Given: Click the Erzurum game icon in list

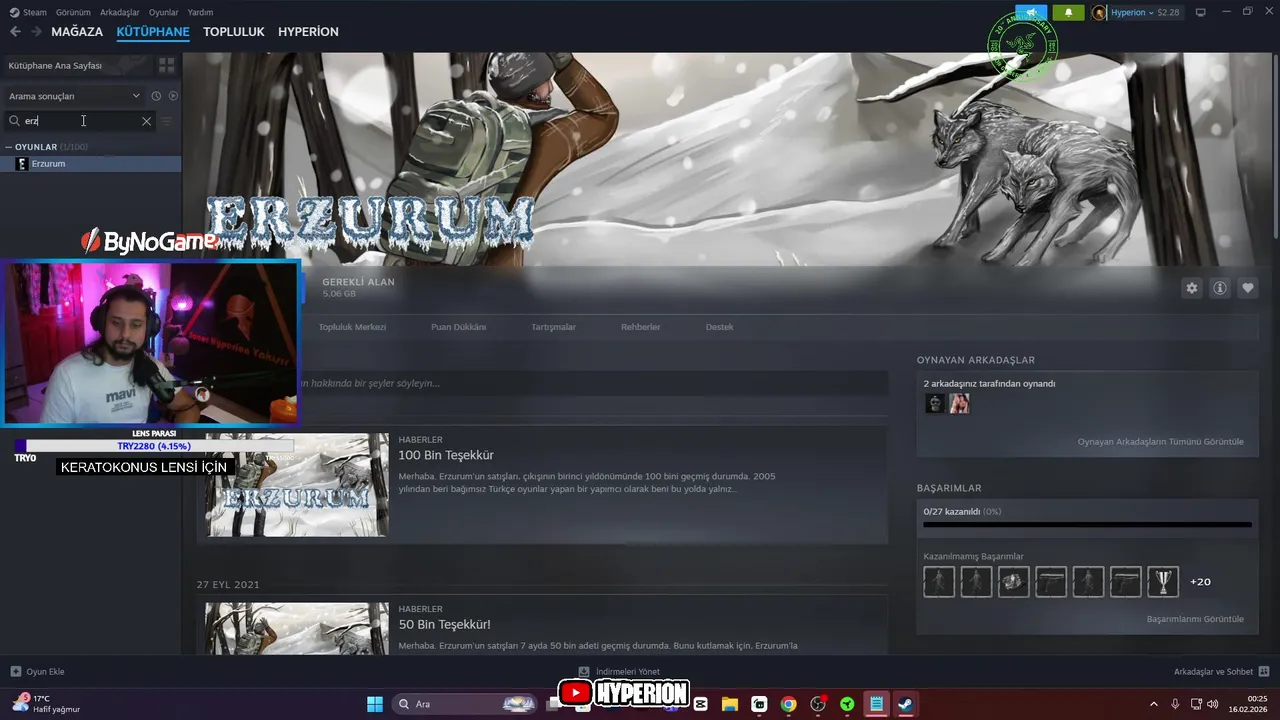Looking at the screenshot, I should pyautogui.click(x=22, y=164).
